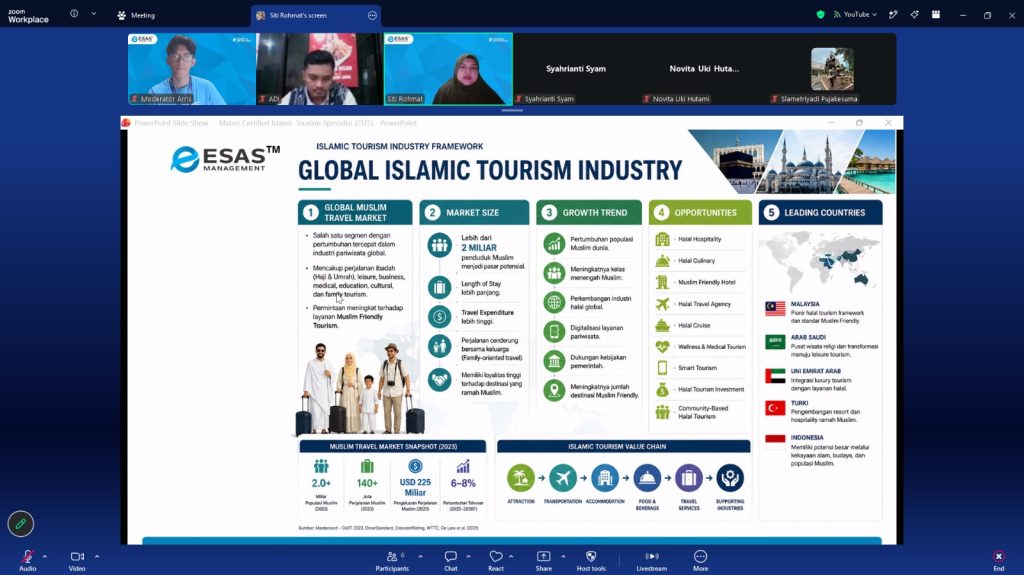Click the '2 MILIAR' text on slide

pos(479,248)
